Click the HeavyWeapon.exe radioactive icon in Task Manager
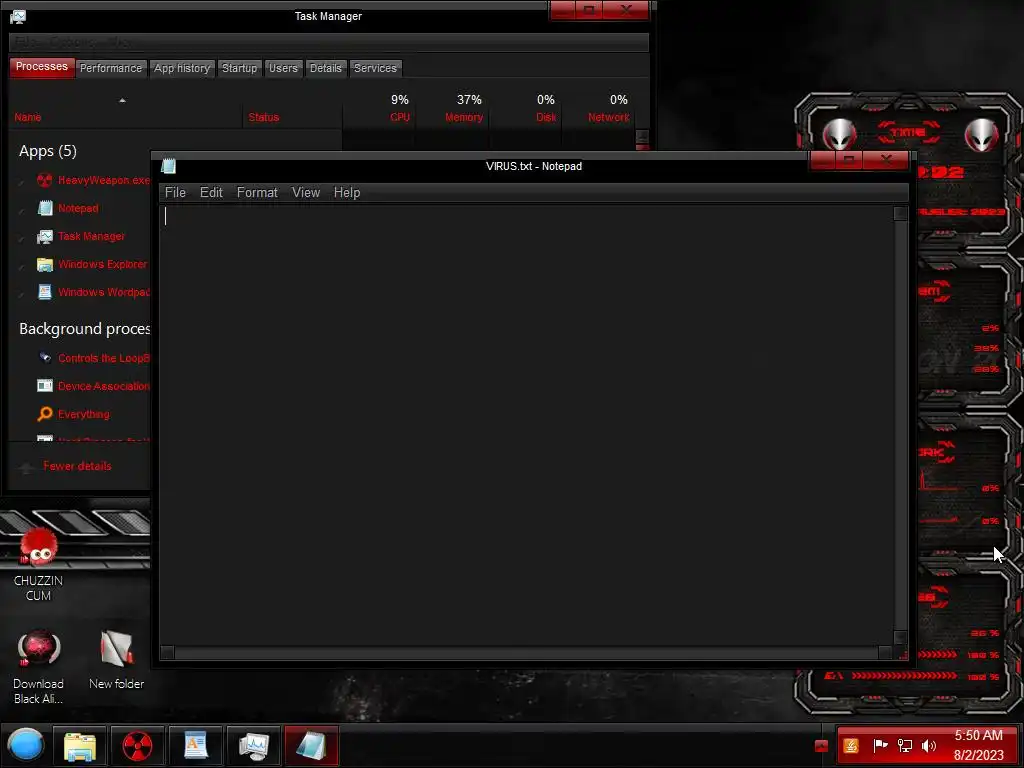The width and height of the screenshot is (1024, 768). (x=44, y=180)
